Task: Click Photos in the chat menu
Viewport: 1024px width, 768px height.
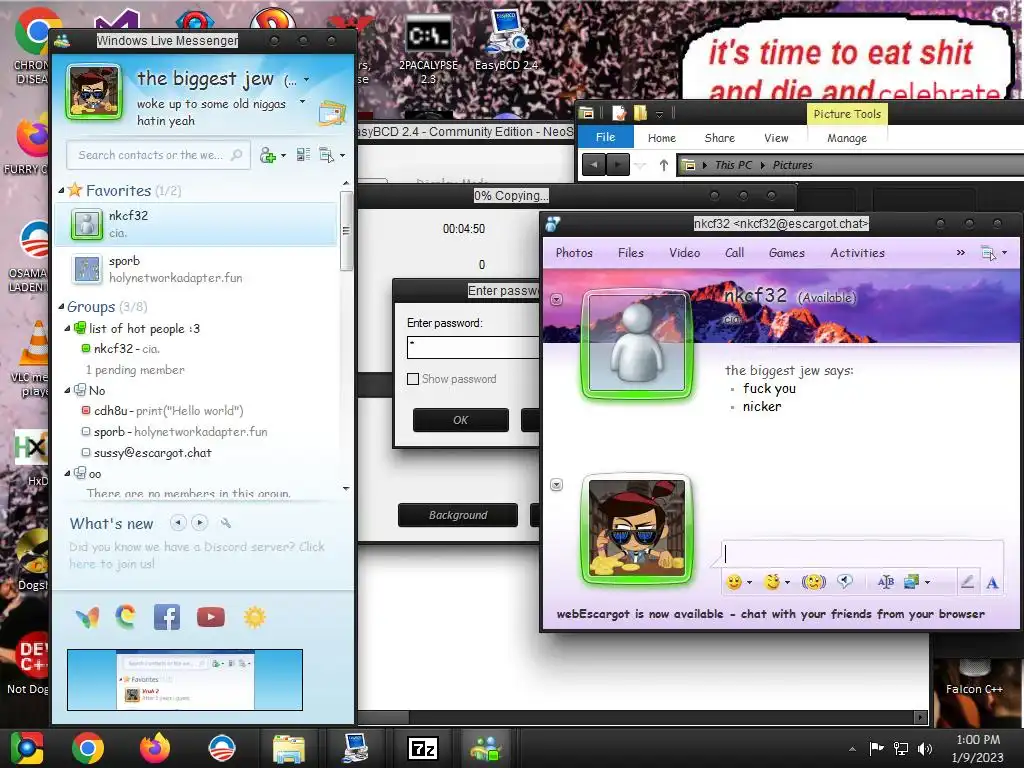Action: point(574,253)
